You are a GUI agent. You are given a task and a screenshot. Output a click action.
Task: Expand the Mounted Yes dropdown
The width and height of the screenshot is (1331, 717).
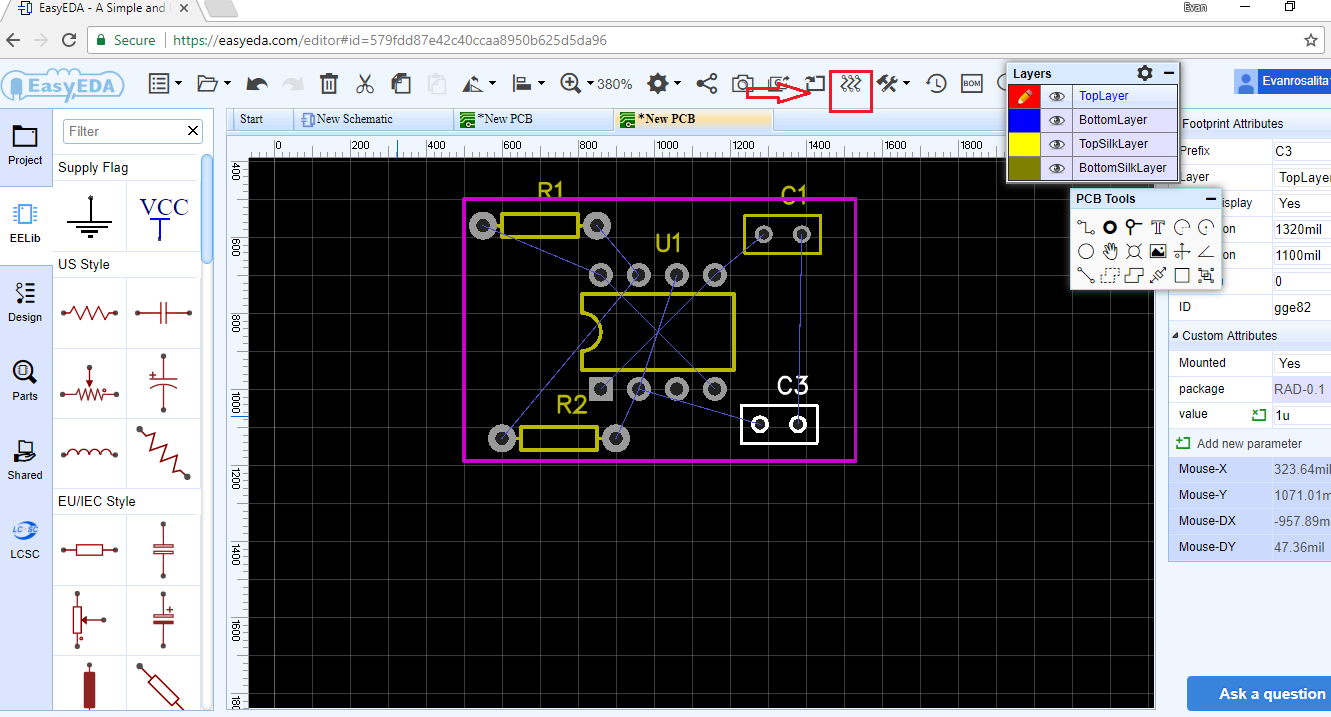pyautogui.click(x=1300, y=363)
